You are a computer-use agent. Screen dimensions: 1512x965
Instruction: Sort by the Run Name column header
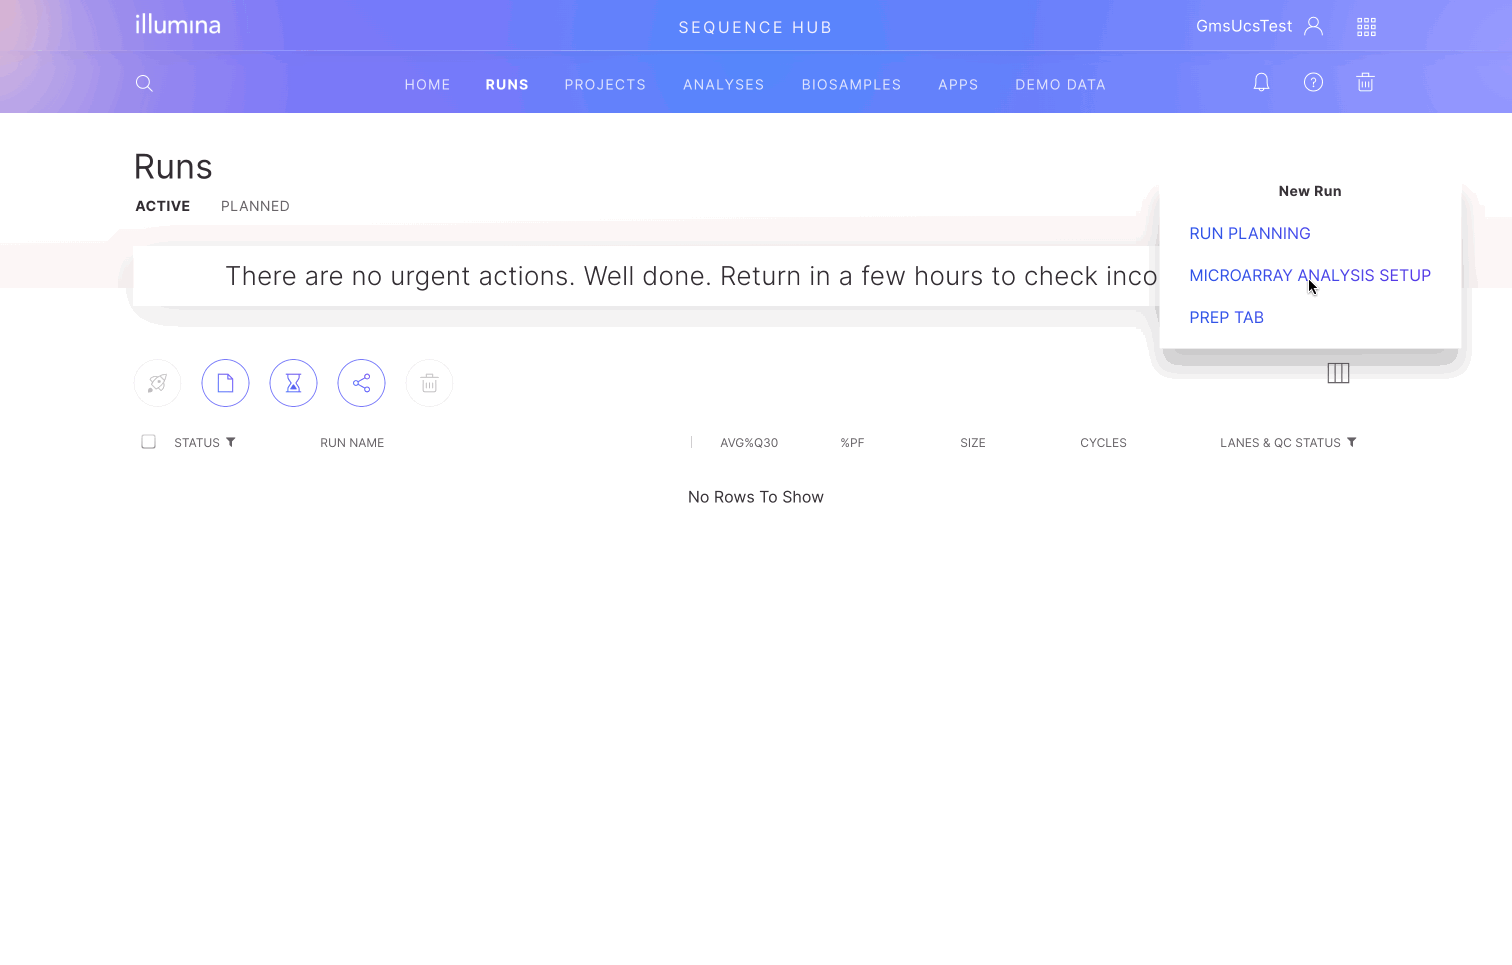click(x=352, y=443)
